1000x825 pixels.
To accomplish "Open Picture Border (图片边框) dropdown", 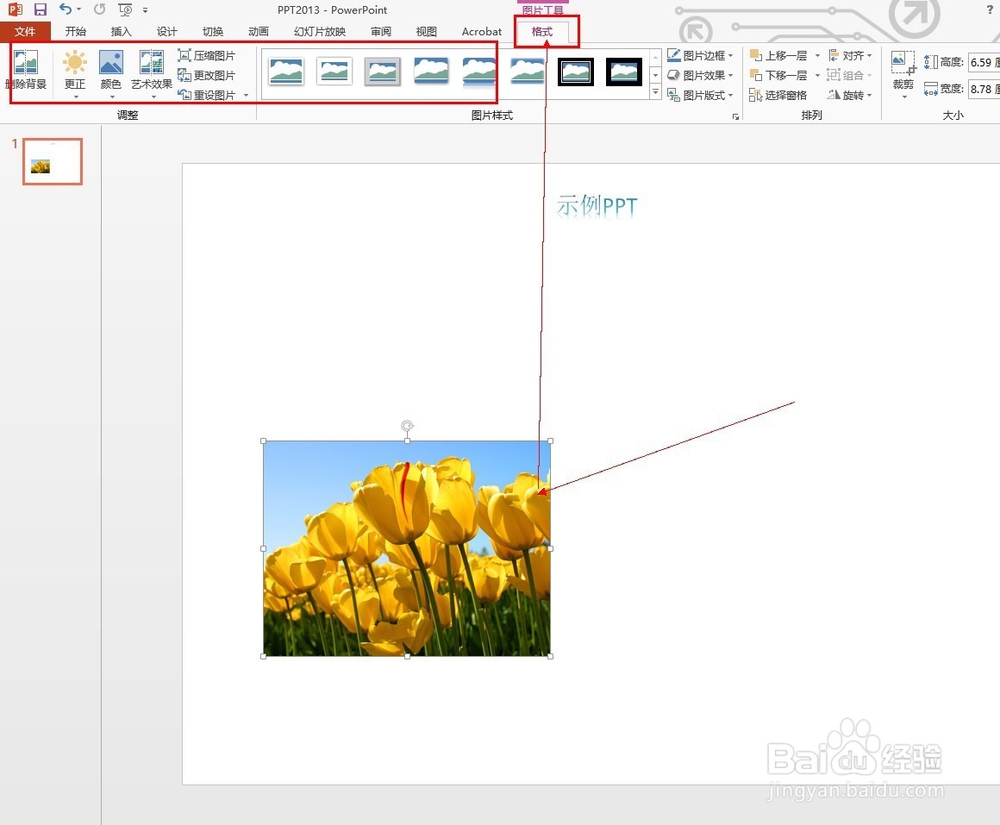I will point(700,55).
